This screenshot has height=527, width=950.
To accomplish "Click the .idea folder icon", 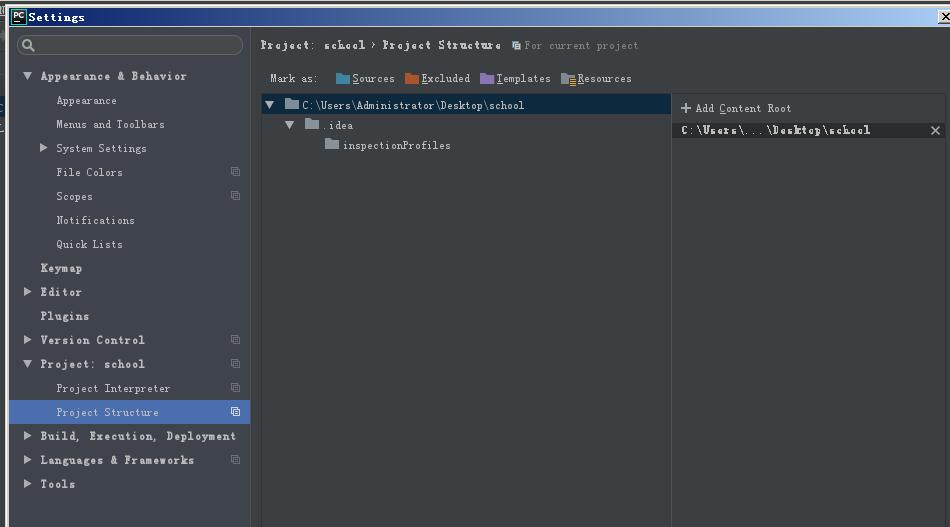I will [x=312, y=124].
